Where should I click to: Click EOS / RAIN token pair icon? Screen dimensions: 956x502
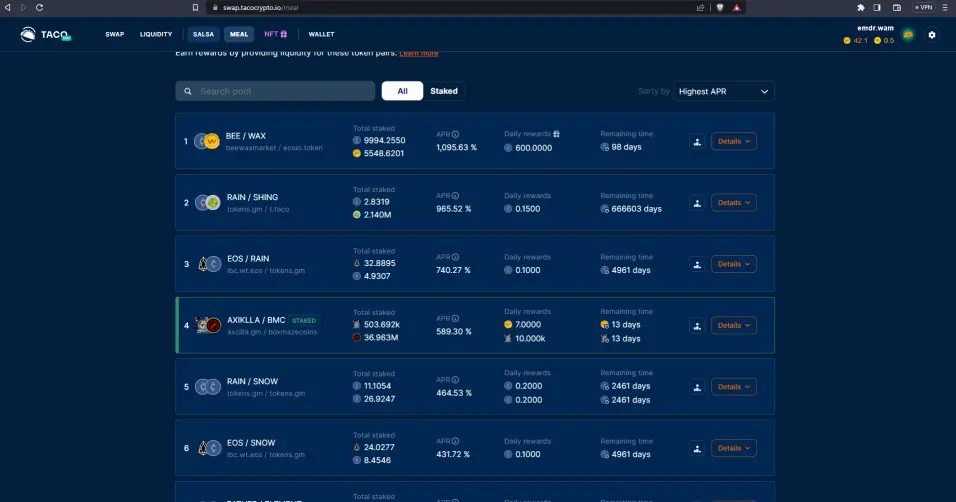click(x=209, y=264)
